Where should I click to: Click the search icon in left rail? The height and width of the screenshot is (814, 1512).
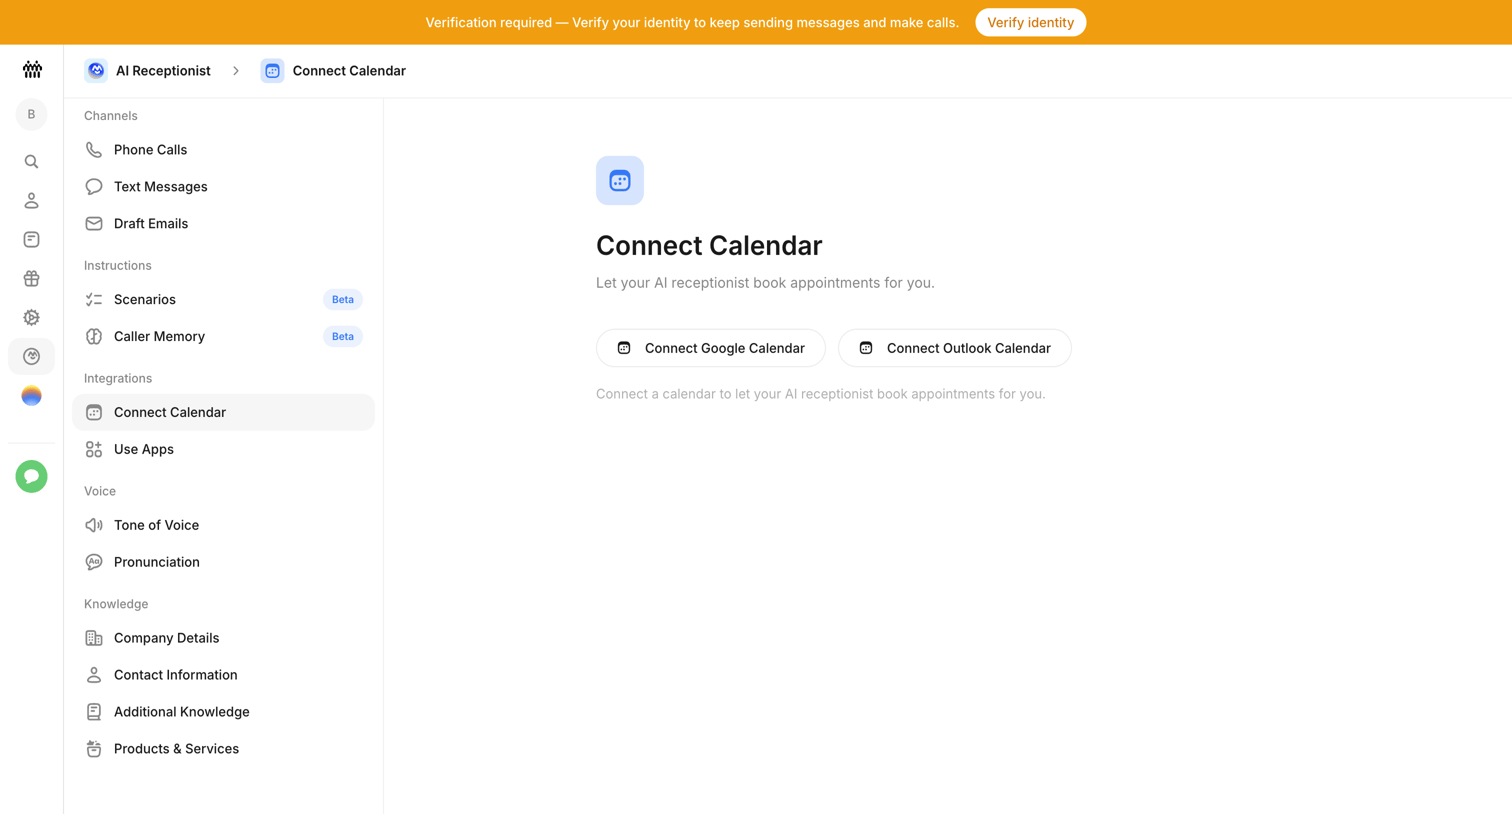click(x=32, y=161)
